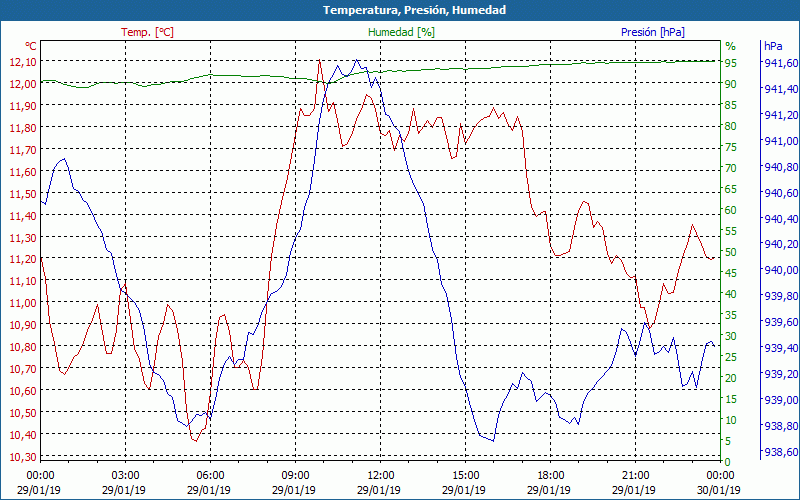Click the 10,30 temperature axis value
Viewport: 800px width, 500px height.
23,456
